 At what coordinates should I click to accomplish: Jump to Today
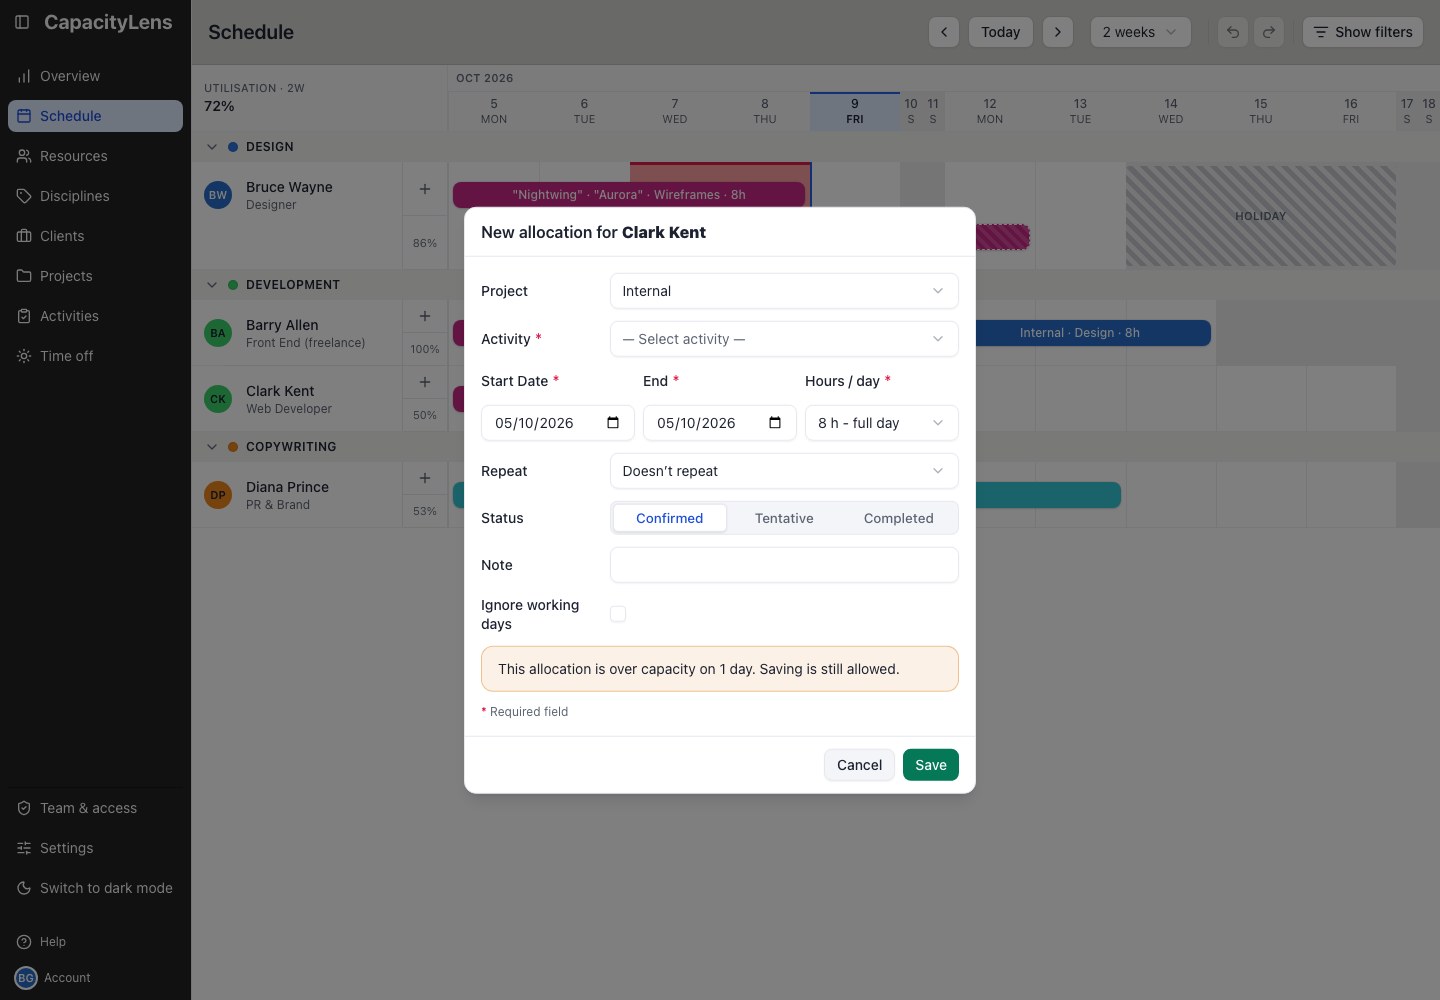[x=1001, y=32]
